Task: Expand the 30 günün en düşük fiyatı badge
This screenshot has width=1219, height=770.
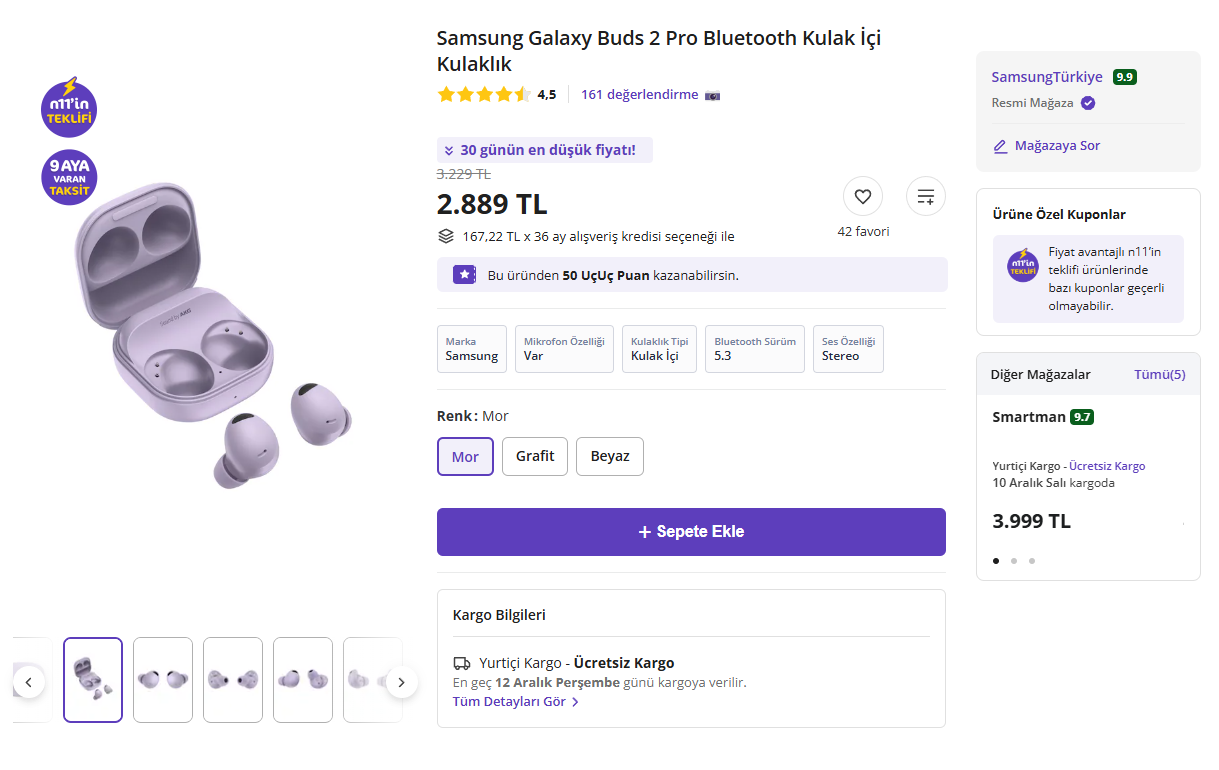Action: coord(544,150)
